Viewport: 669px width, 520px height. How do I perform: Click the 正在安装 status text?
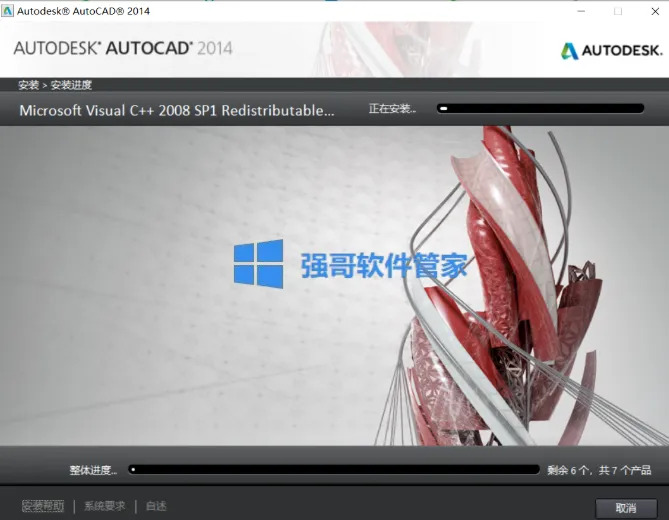[392, 109]
